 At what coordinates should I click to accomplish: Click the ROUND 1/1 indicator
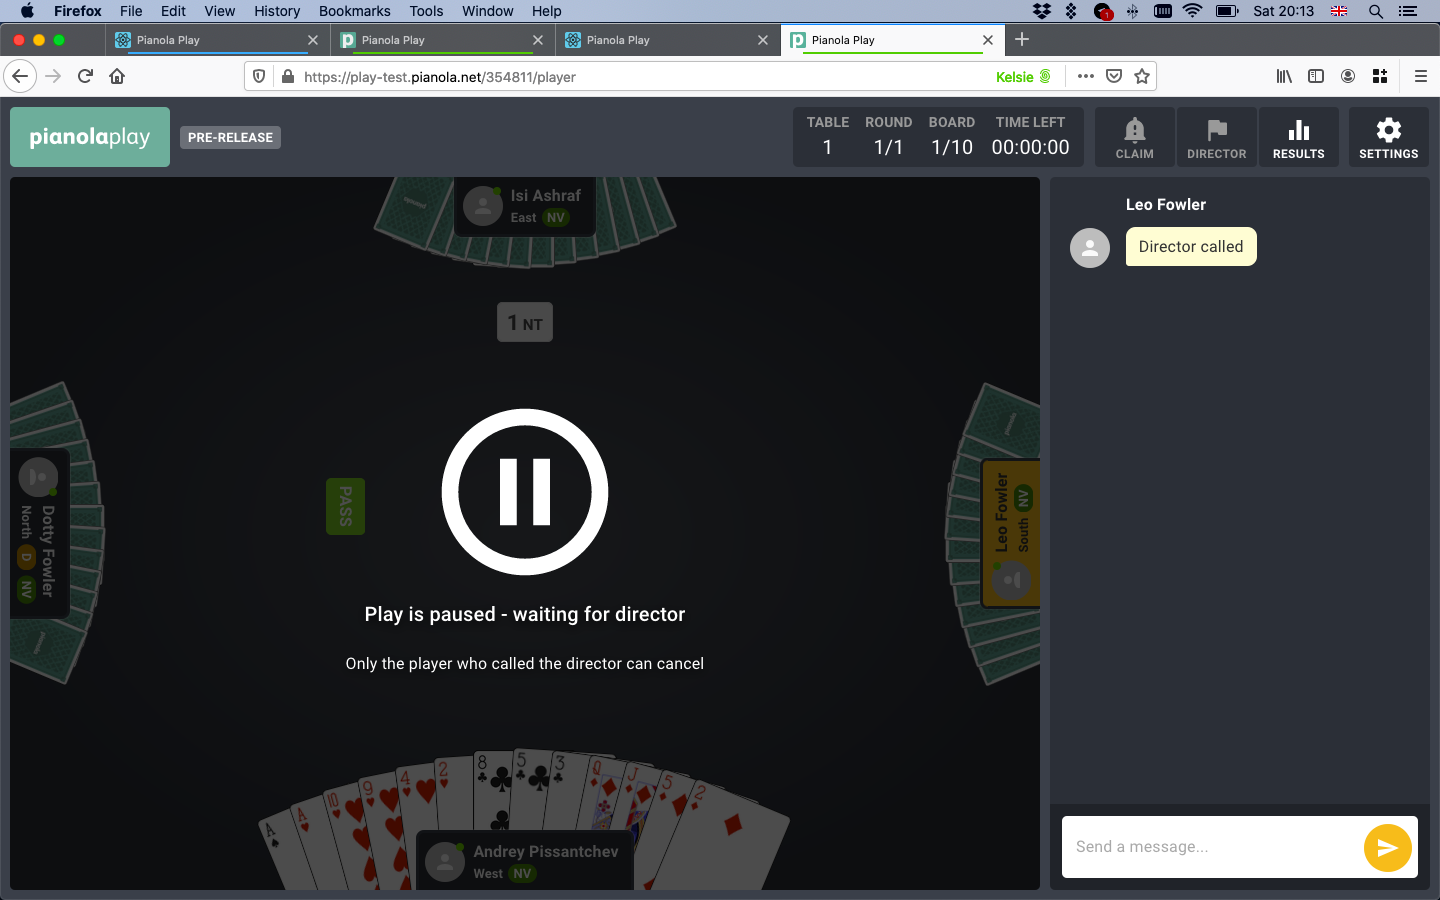888,136
